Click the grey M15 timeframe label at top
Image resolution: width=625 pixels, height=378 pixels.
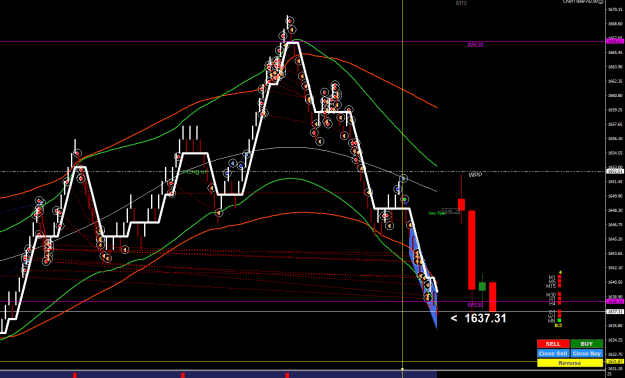click(461, 3)
